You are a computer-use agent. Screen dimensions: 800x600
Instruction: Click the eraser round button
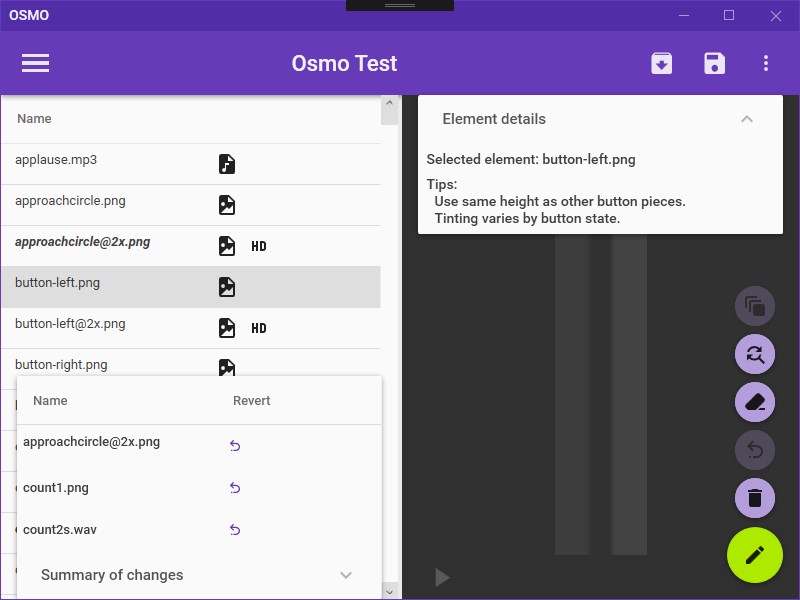[x=755, y=402]
